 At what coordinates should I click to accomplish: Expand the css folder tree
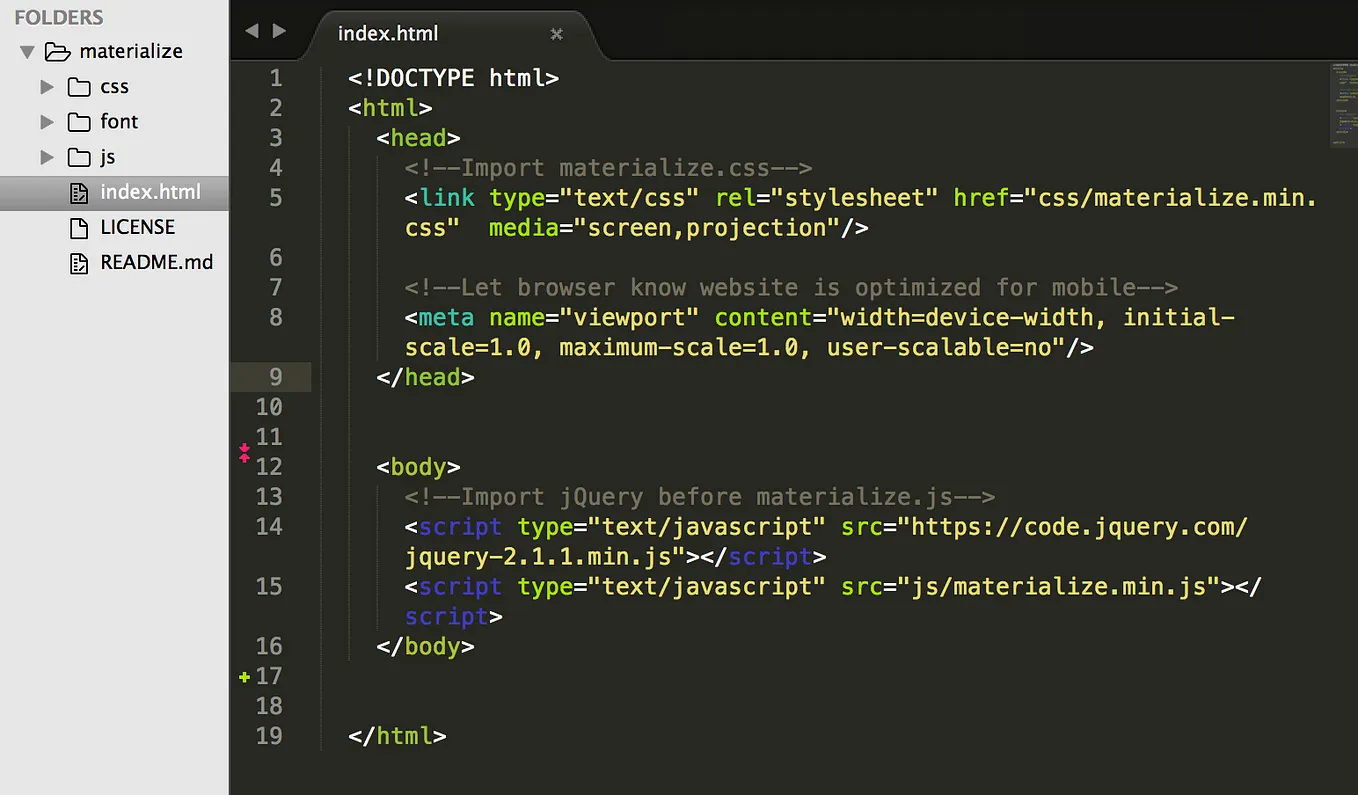click(x=47, y=87)
